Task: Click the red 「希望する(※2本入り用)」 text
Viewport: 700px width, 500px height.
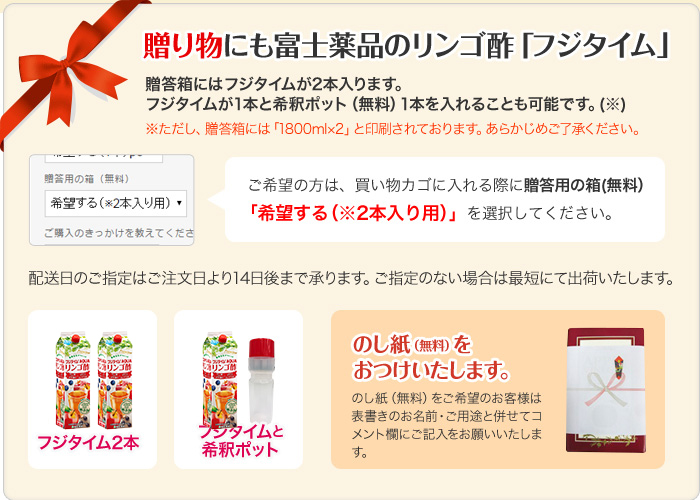Action: pos(353,213)
